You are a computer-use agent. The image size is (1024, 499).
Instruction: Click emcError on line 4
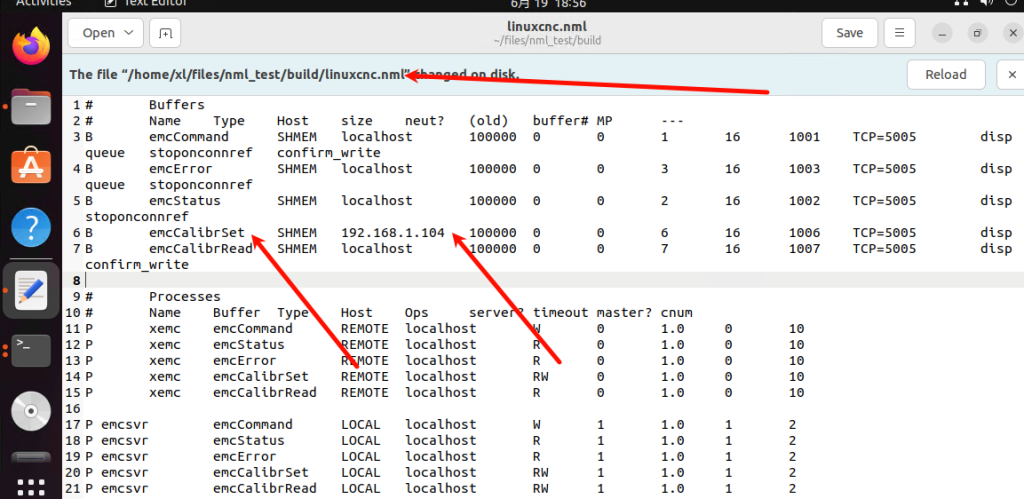[x=181, y=169]
